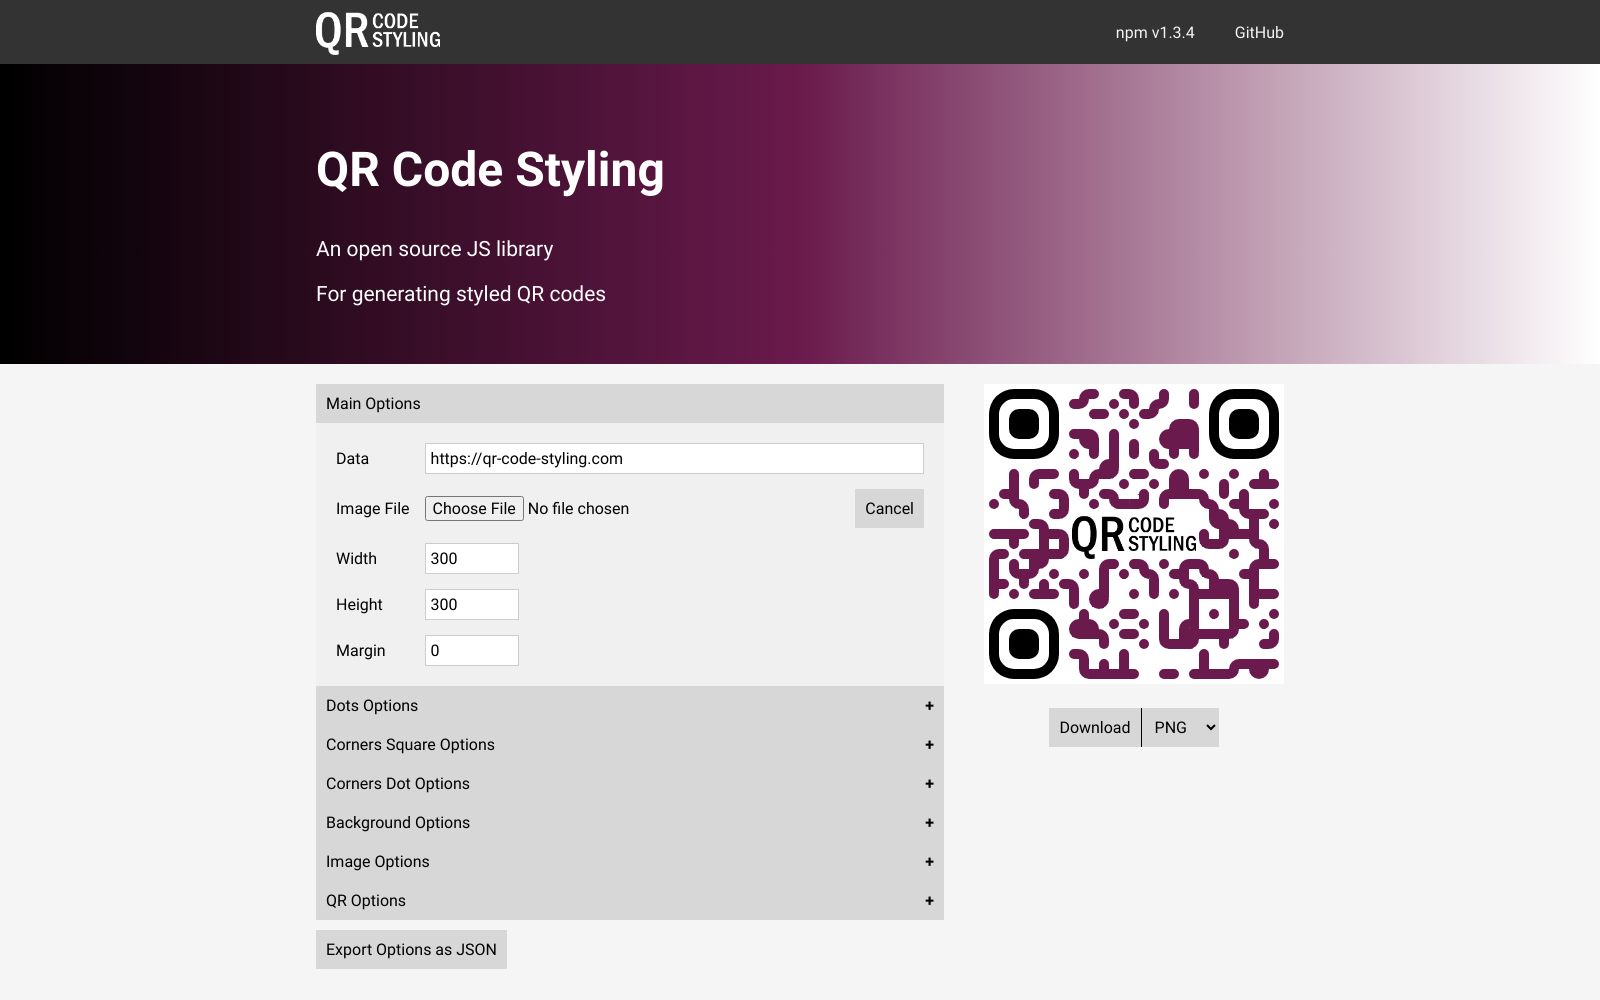Click the QR Code Styling logo
Screen dimensions: 1600x1000
[x=380, y=31]
